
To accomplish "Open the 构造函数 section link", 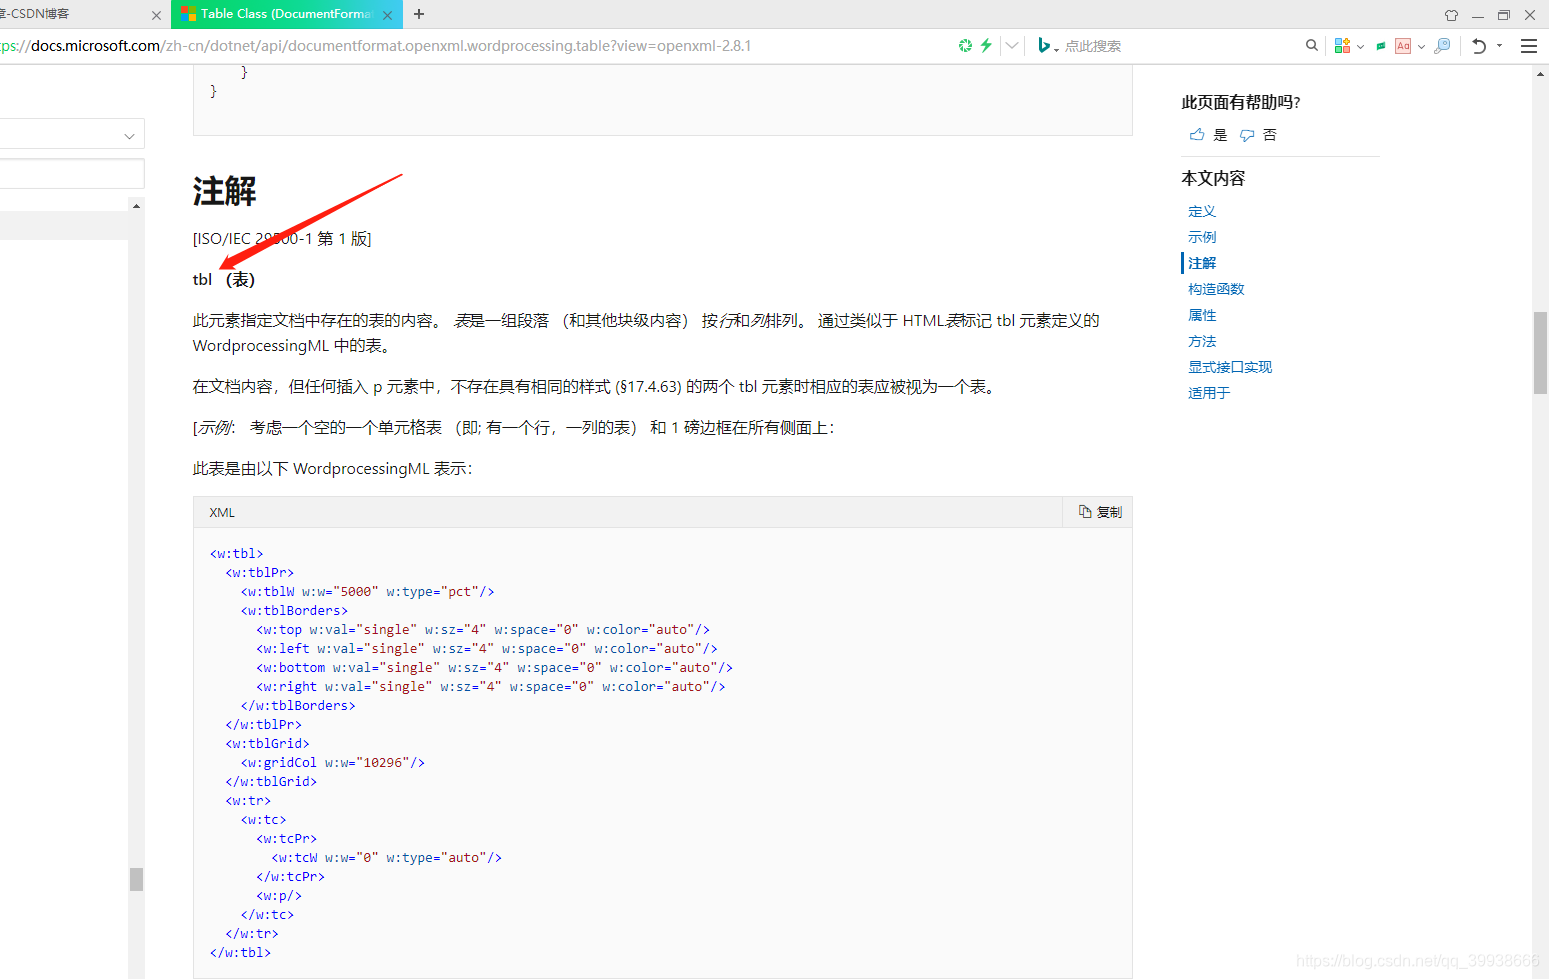I will [x=1216, y=288].
